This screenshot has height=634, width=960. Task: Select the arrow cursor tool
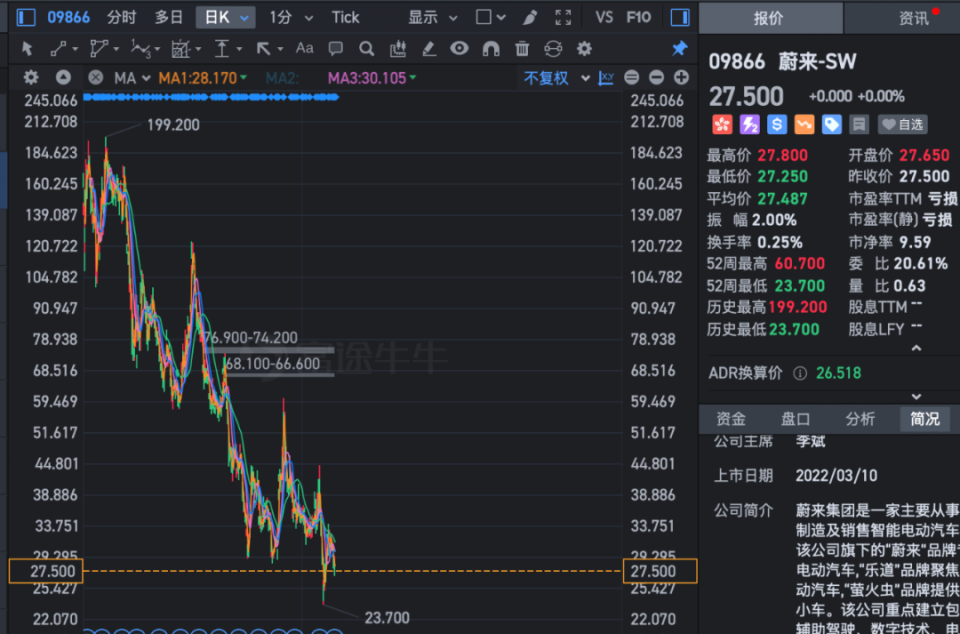27,48
